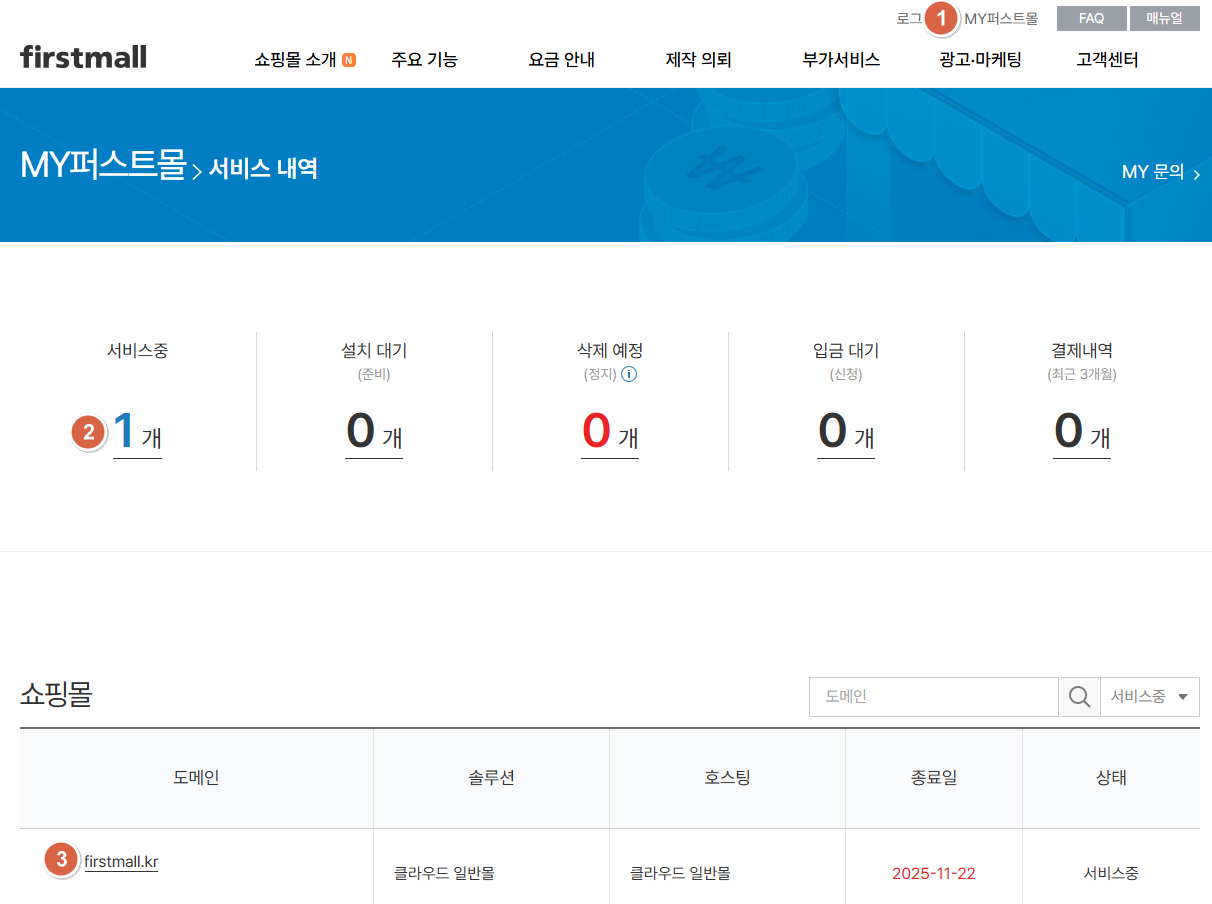Click the 종료일 date 2025-11-22
Image resolution: width=1212 pixels, height=904 pixels.
(934, 873)
